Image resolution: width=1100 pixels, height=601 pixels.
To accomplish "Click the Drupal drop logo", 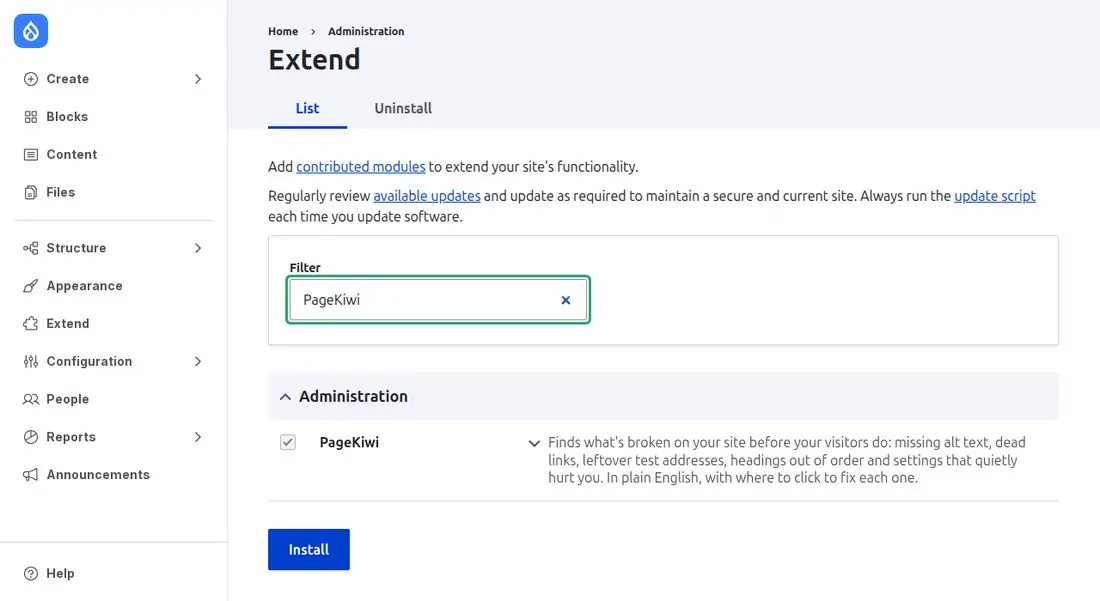I will [x=31, y=31].
